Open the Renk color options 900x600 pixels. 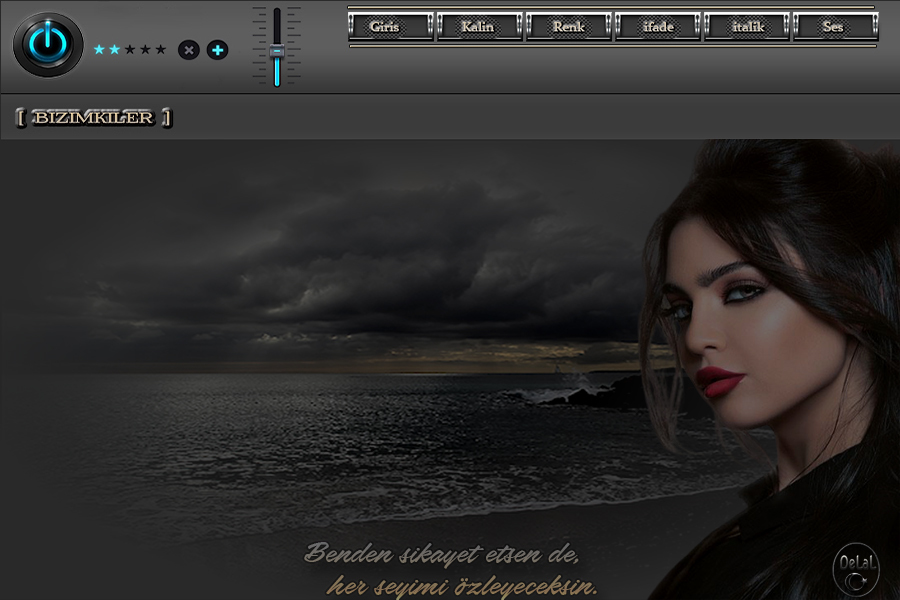[x=569, y=27]
